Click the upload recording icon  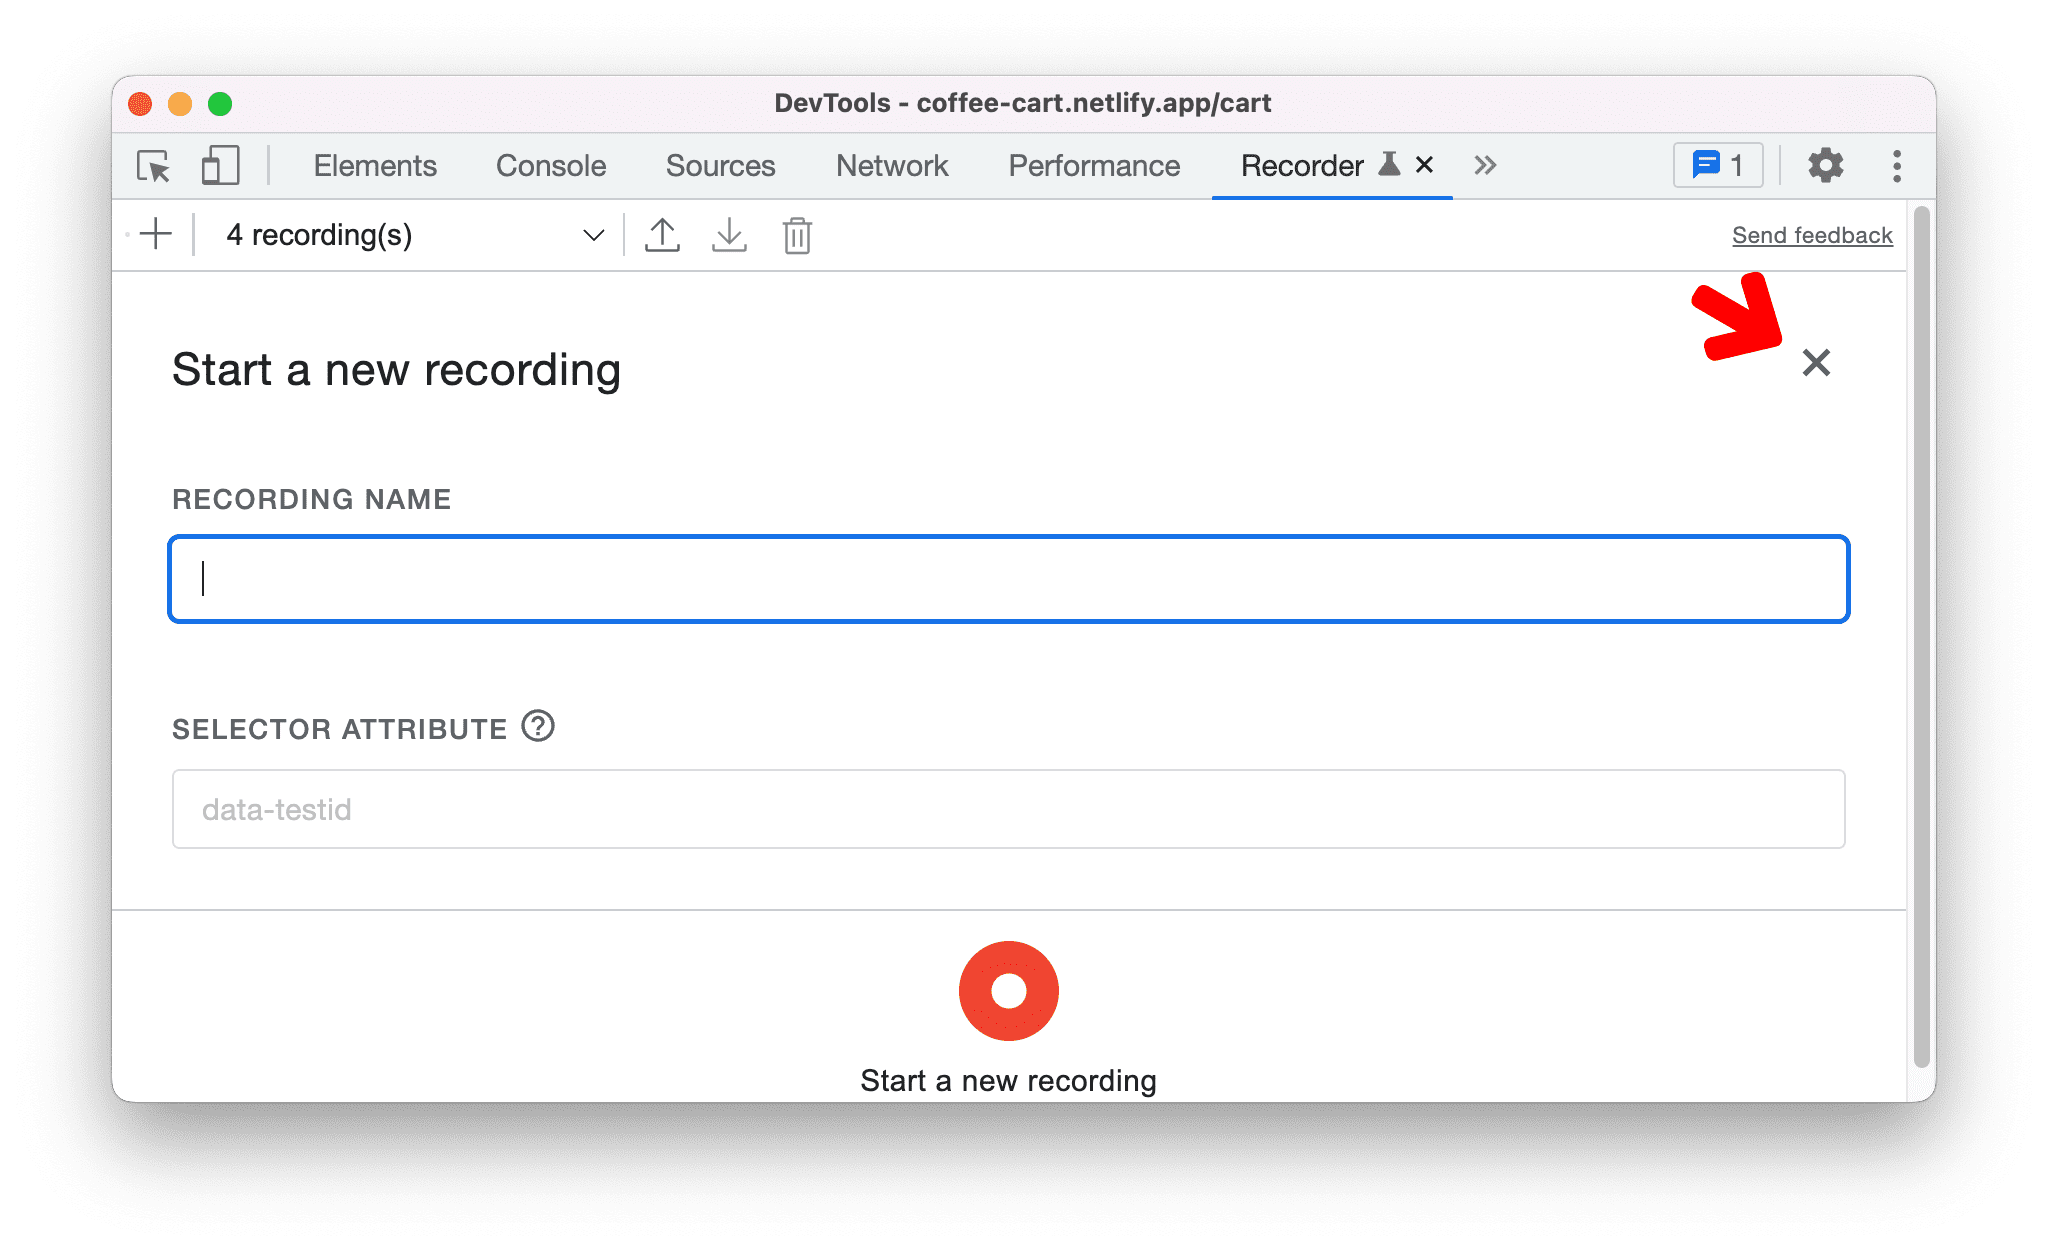point(661,234)
